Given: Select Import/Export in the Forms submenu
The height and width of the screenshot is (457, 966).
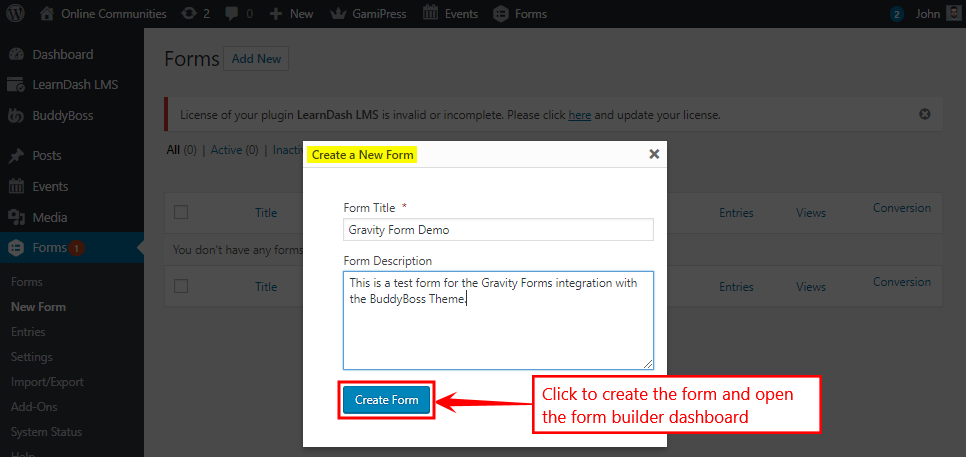Looking at the screenshot, I should tap(47, 382).
